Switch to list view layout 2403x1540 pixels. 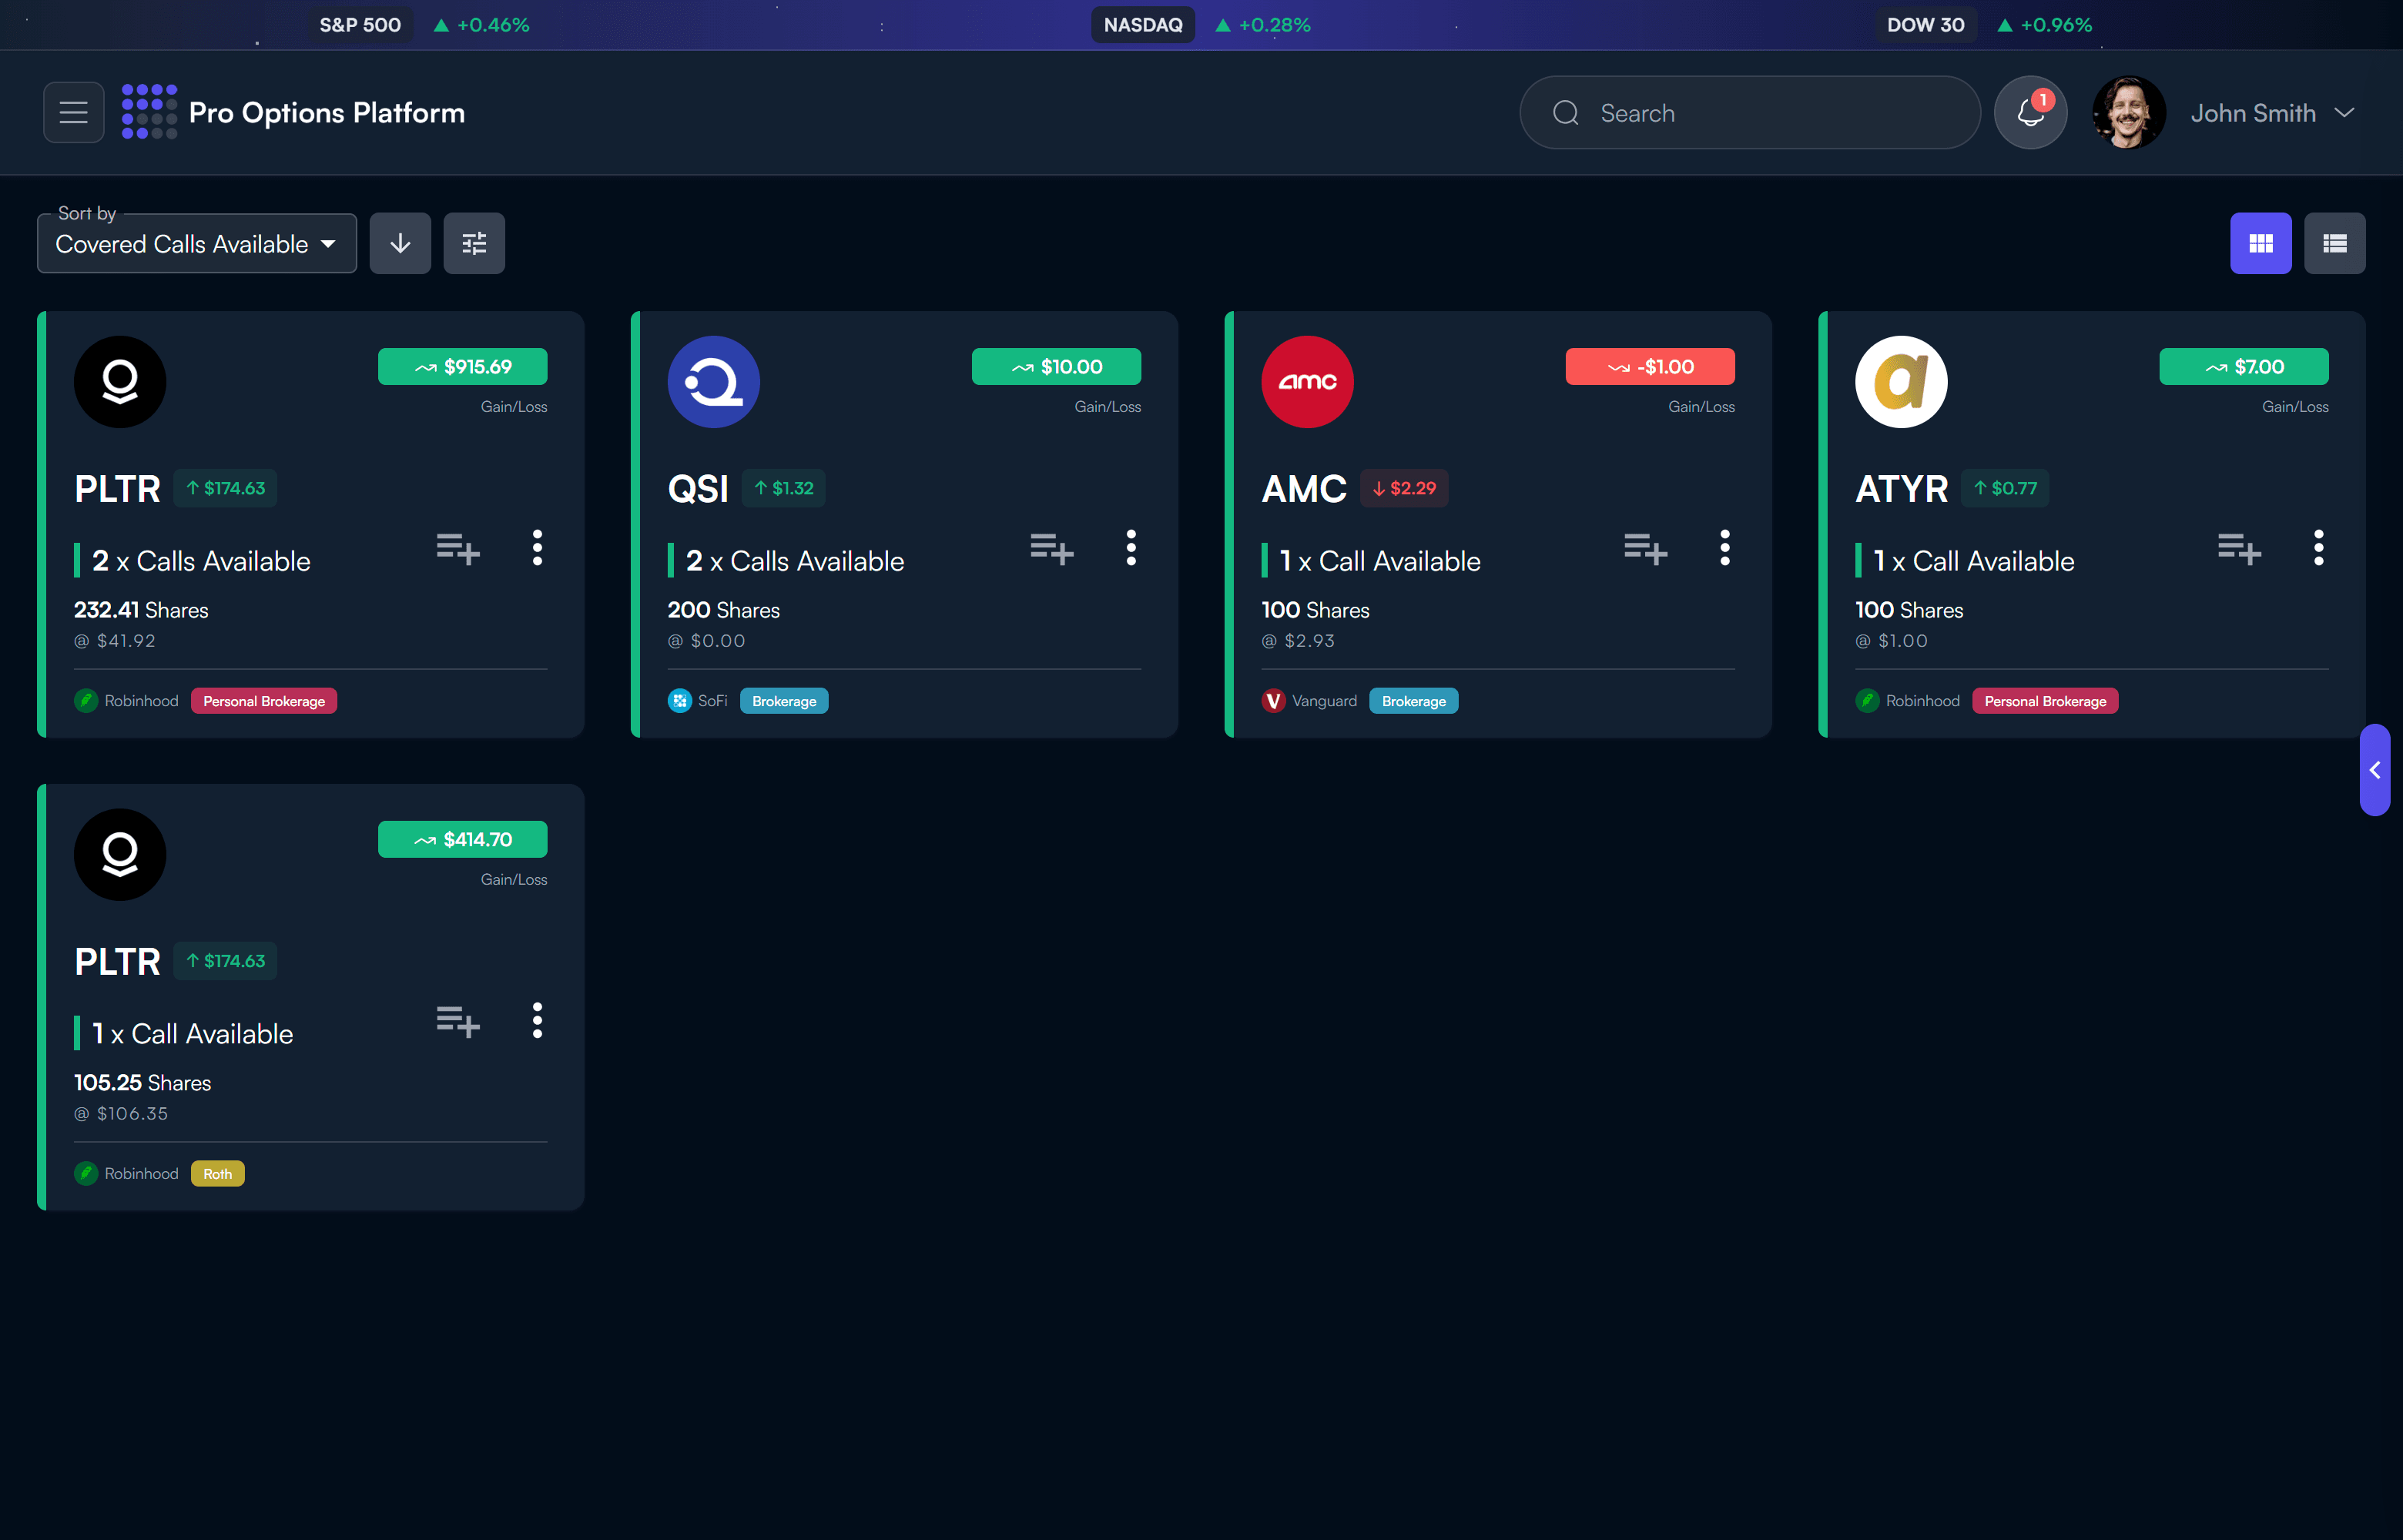[x=2334, y=243]
